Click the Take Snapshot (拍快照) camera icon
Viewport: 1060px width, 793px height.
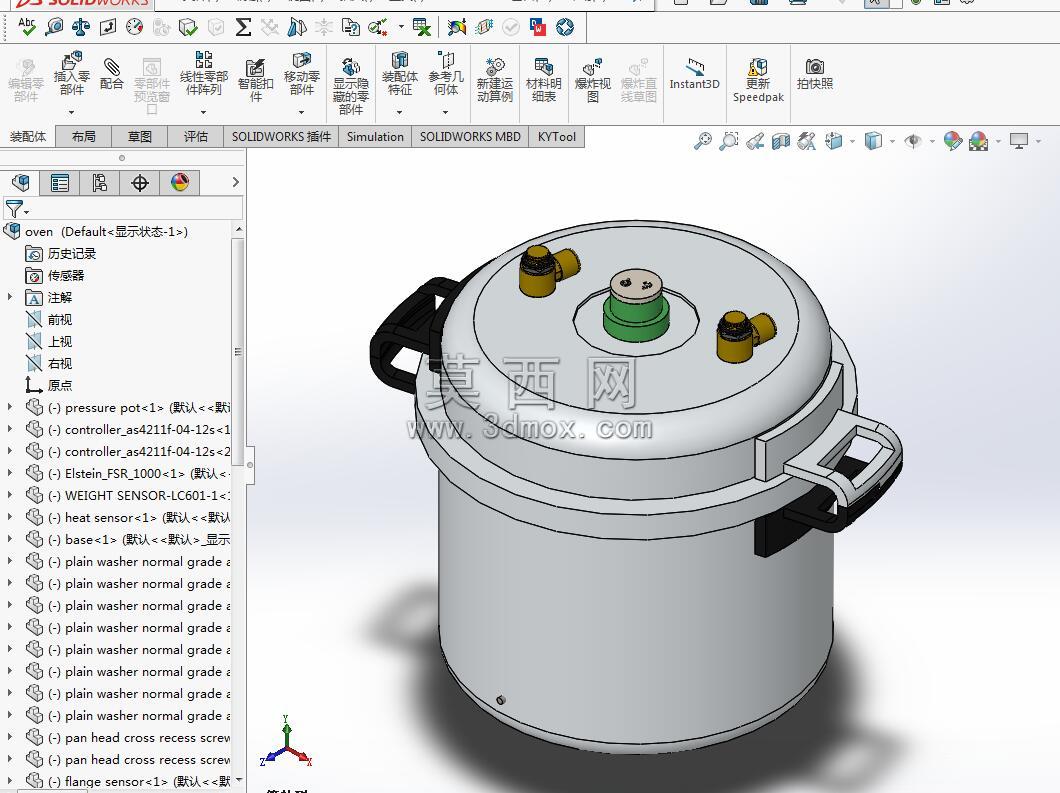815,74
